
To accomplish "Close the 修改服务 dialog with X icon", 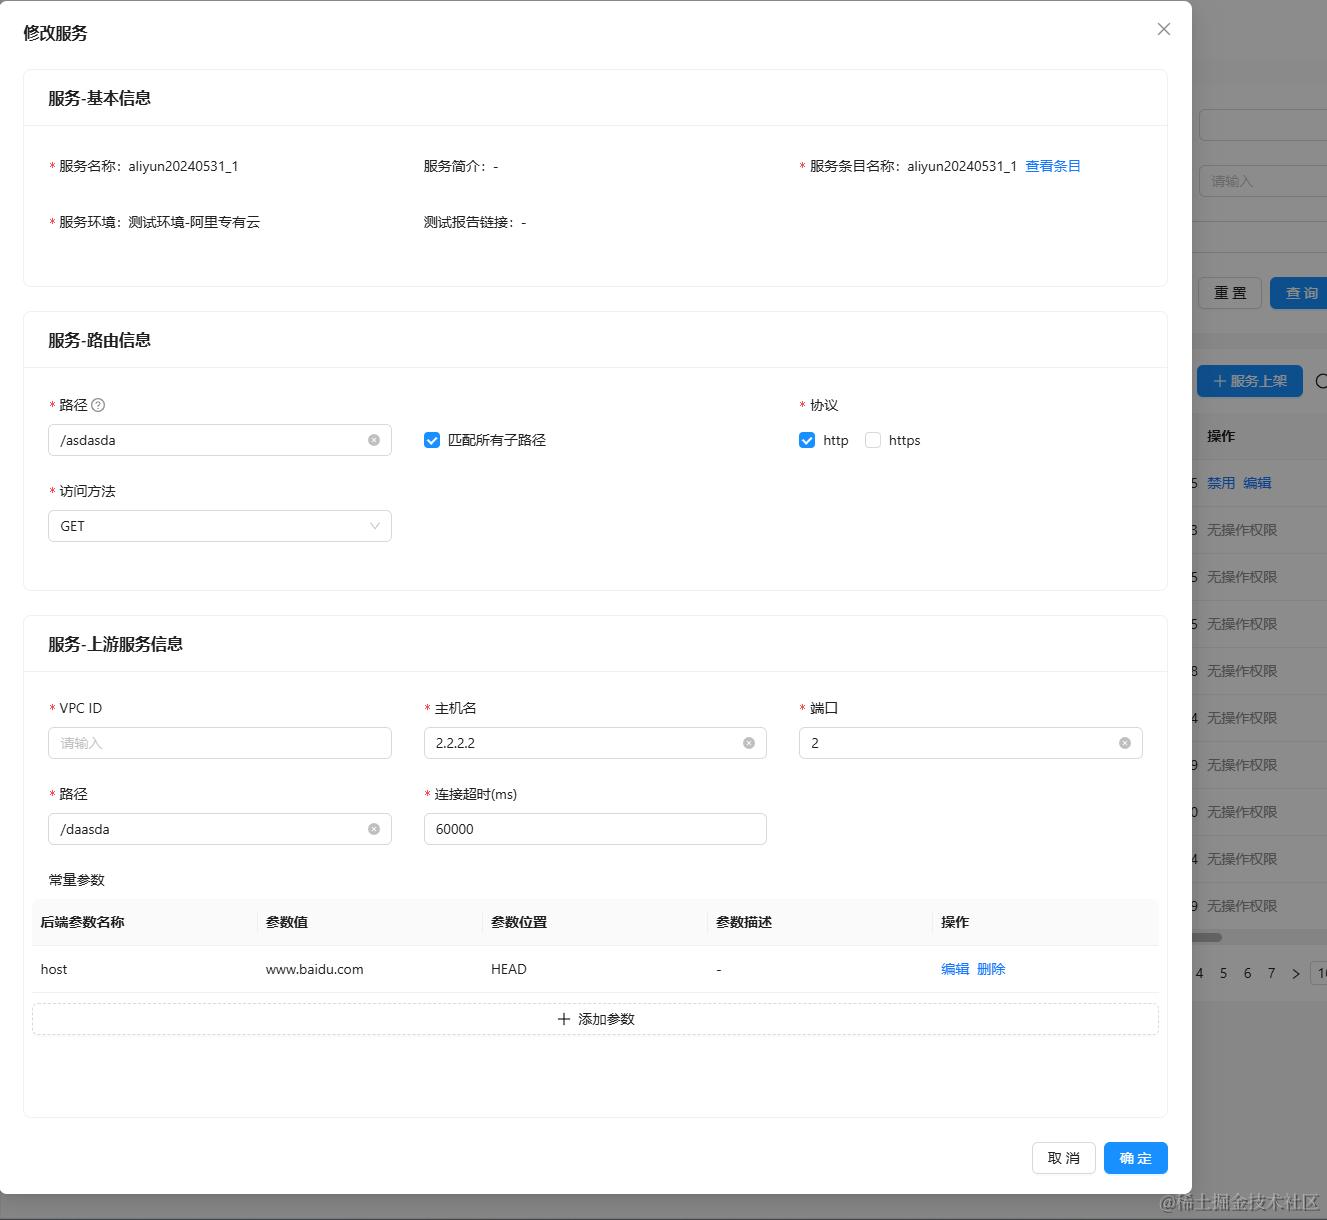I will click(1164, 29).
